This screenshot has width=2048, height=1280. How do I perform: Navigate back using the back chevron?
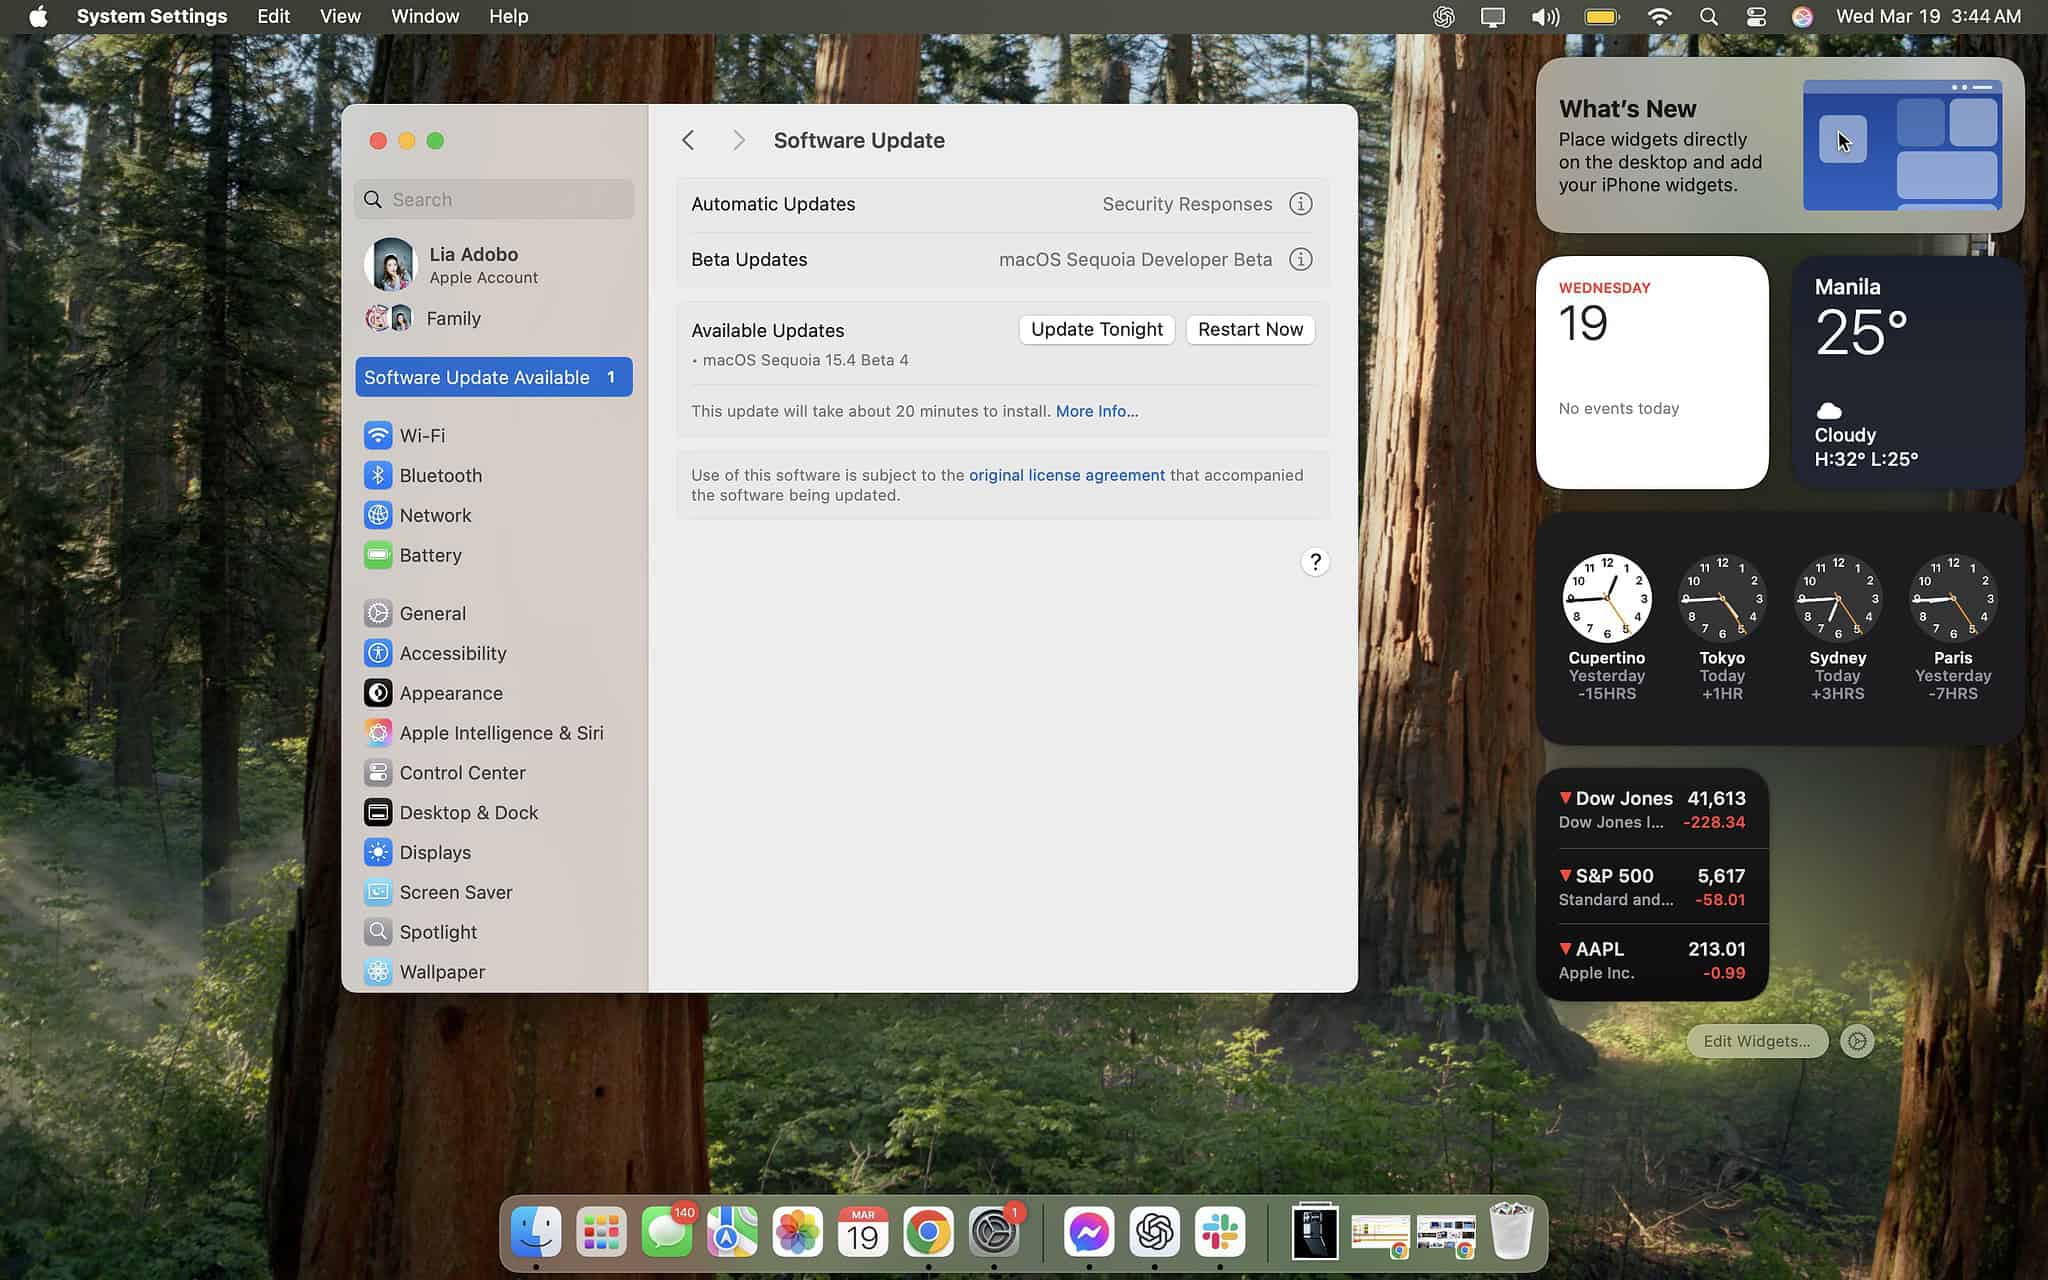(688, 140)
